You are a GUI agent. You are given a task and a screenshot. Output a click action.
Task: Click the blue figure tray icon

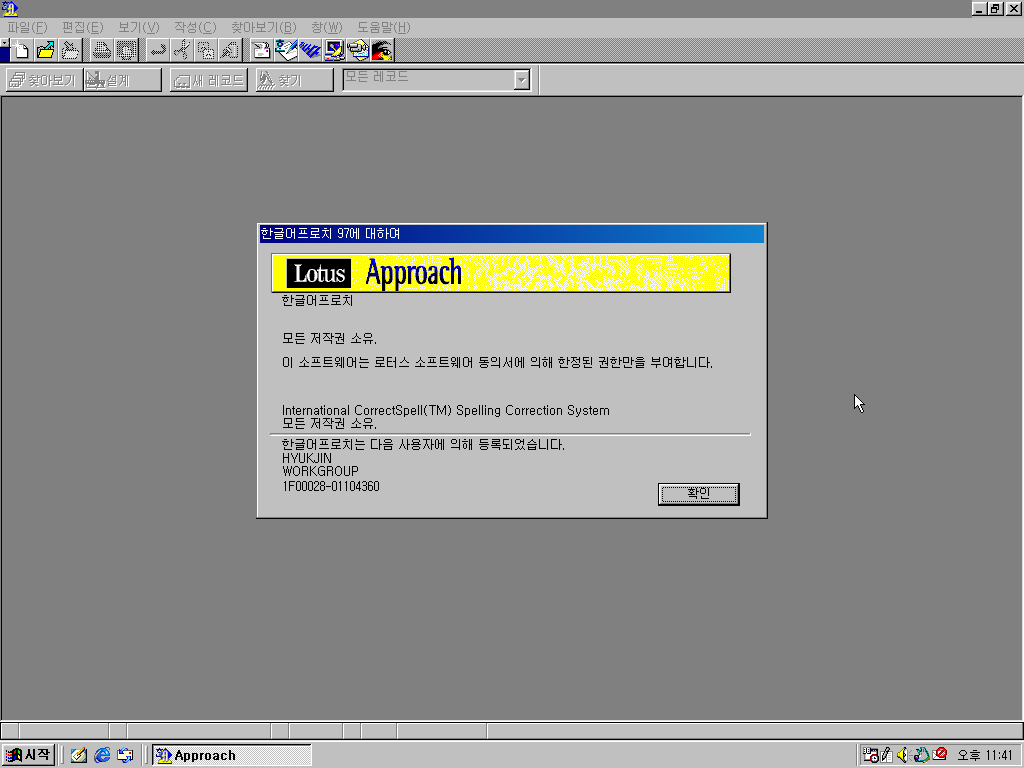(921, 755)
